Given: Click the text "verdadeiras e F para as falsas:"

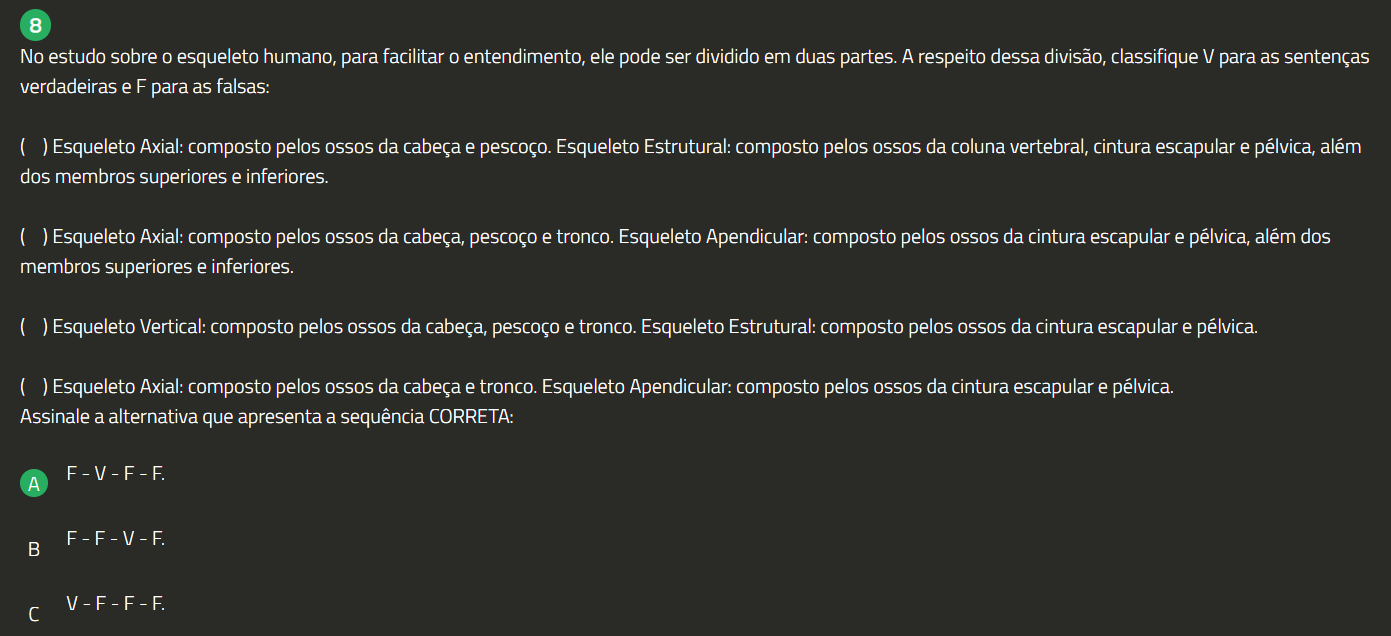Looking at the screenshot, I should pos(145,87).
